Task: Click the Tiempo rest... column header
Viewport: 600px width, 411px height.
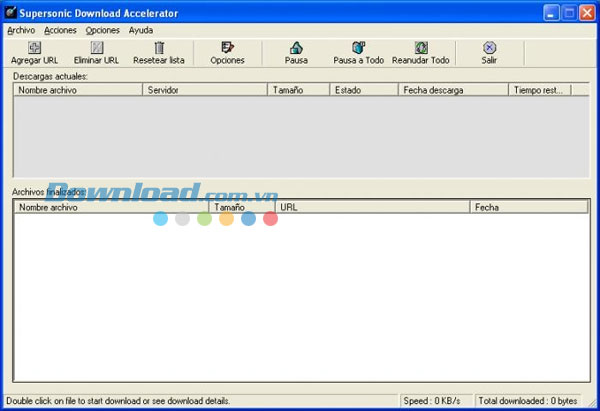Action: [540, 90]
